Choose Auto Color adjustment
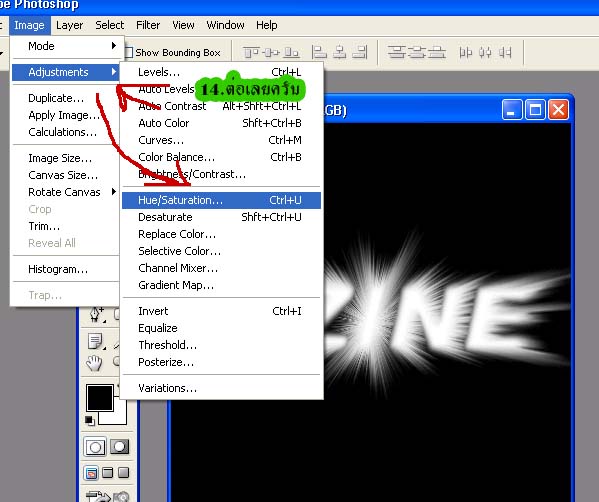Image resolution: width=599 pixels, height=502 pixels. [x=221, y=123]
